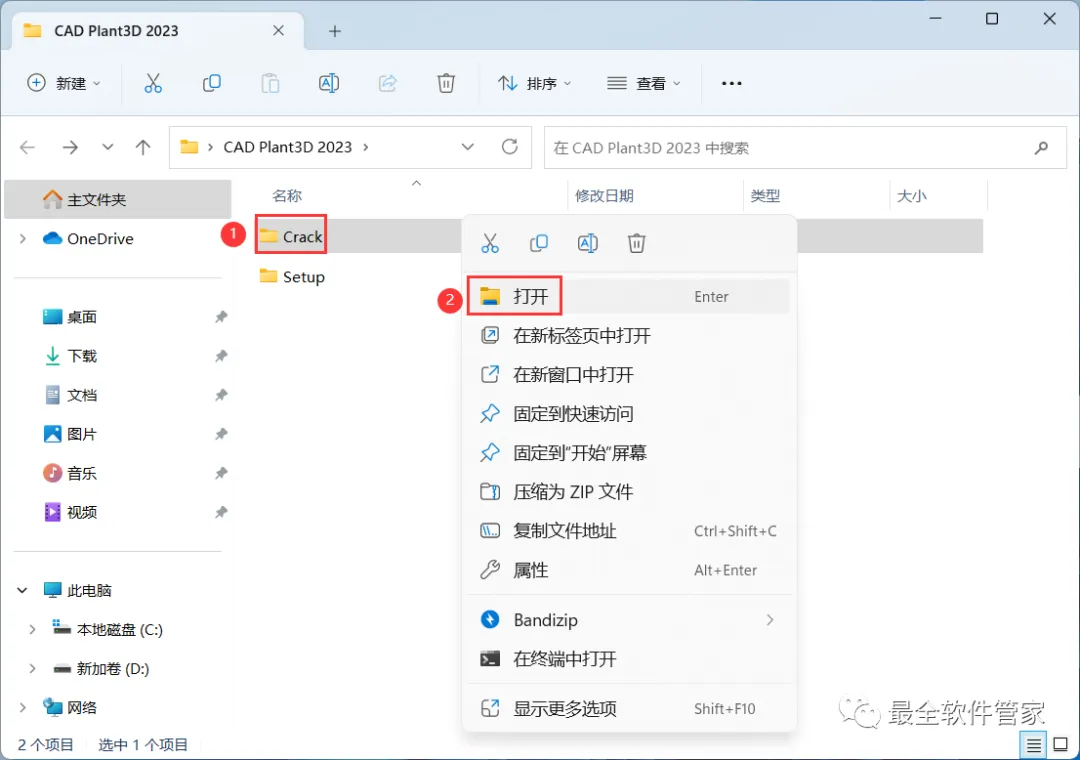Refresh the current folder view
This screenshot has width=1080, height=760.
coord(510,147)
